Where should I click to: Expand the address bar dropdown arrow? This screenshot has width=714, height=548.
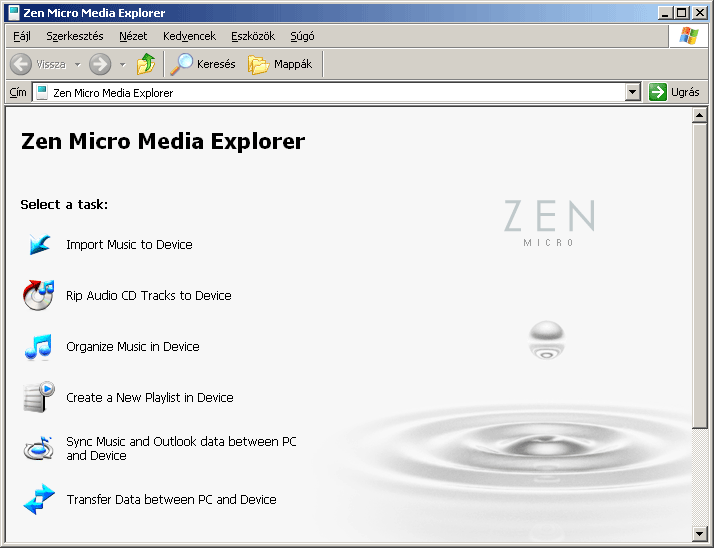click(632, 92)
